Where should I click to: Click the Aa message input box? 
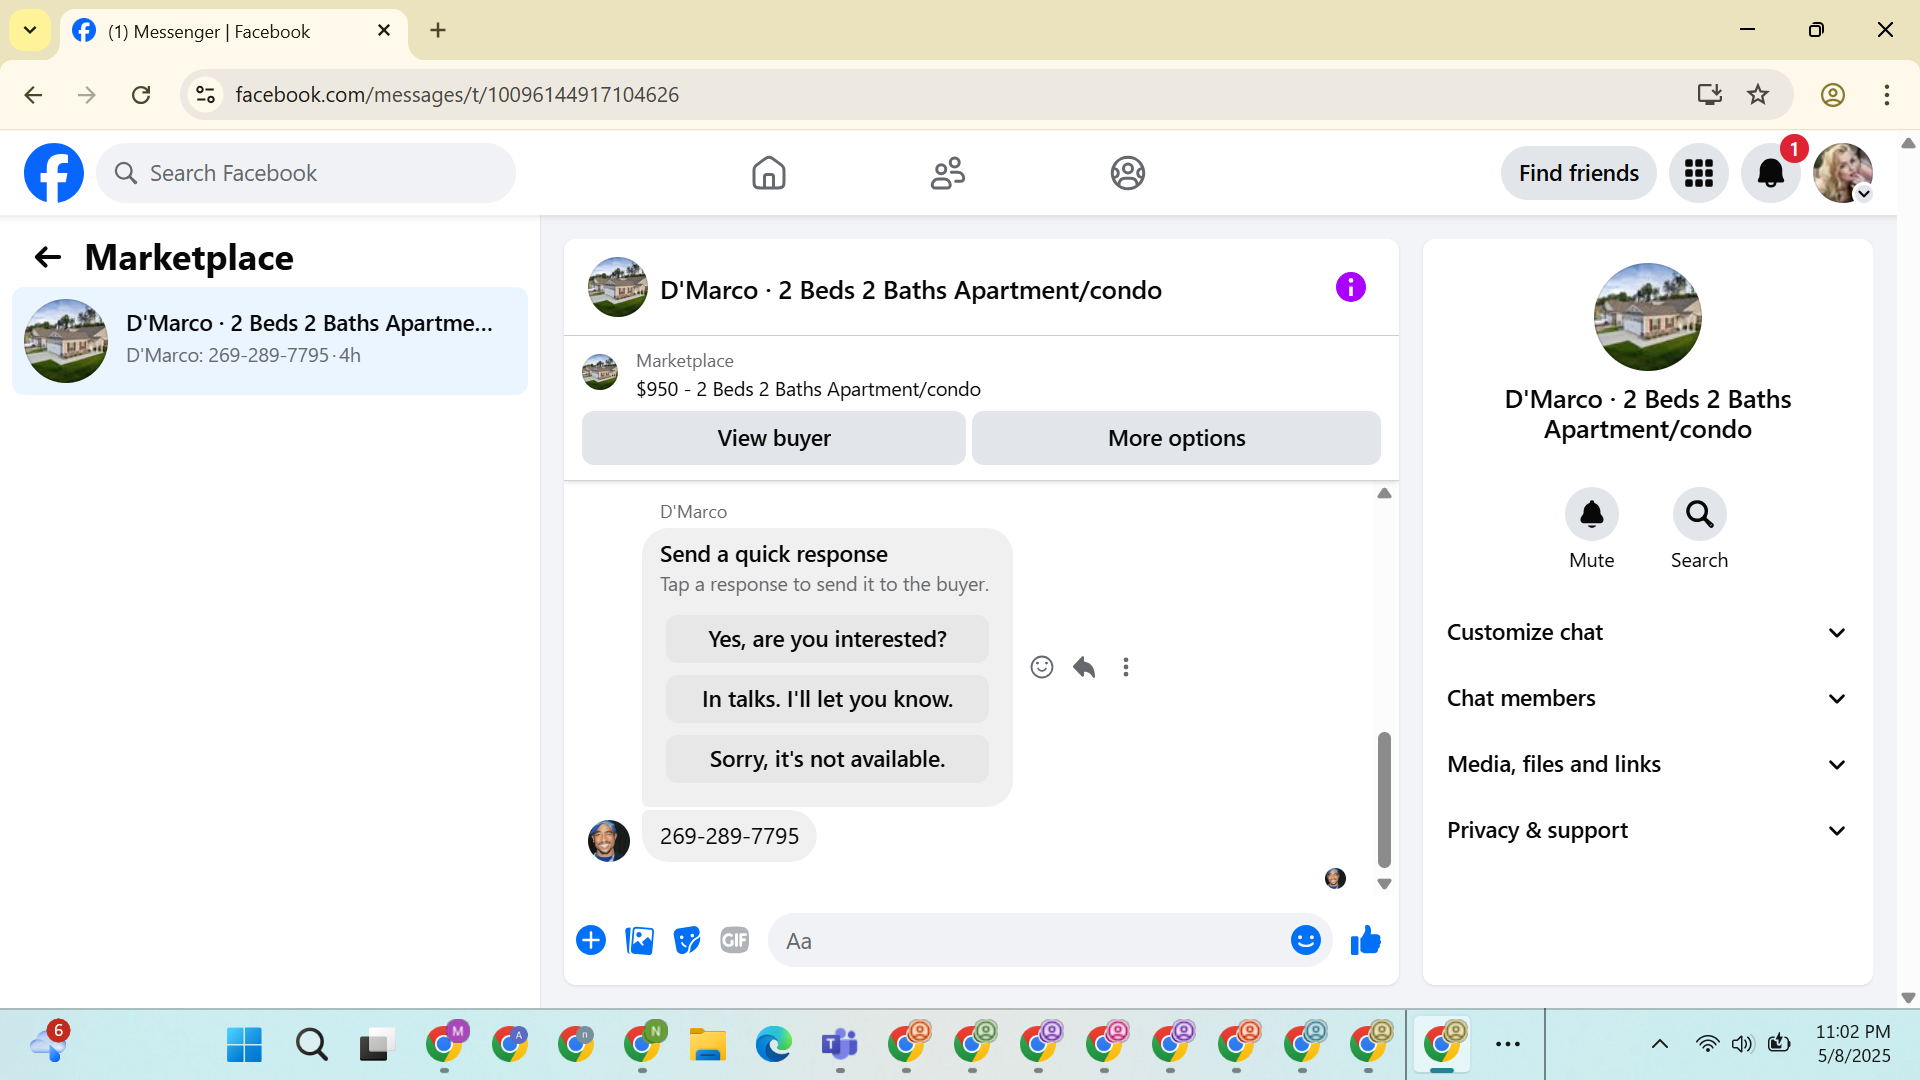click(1030, 940)
